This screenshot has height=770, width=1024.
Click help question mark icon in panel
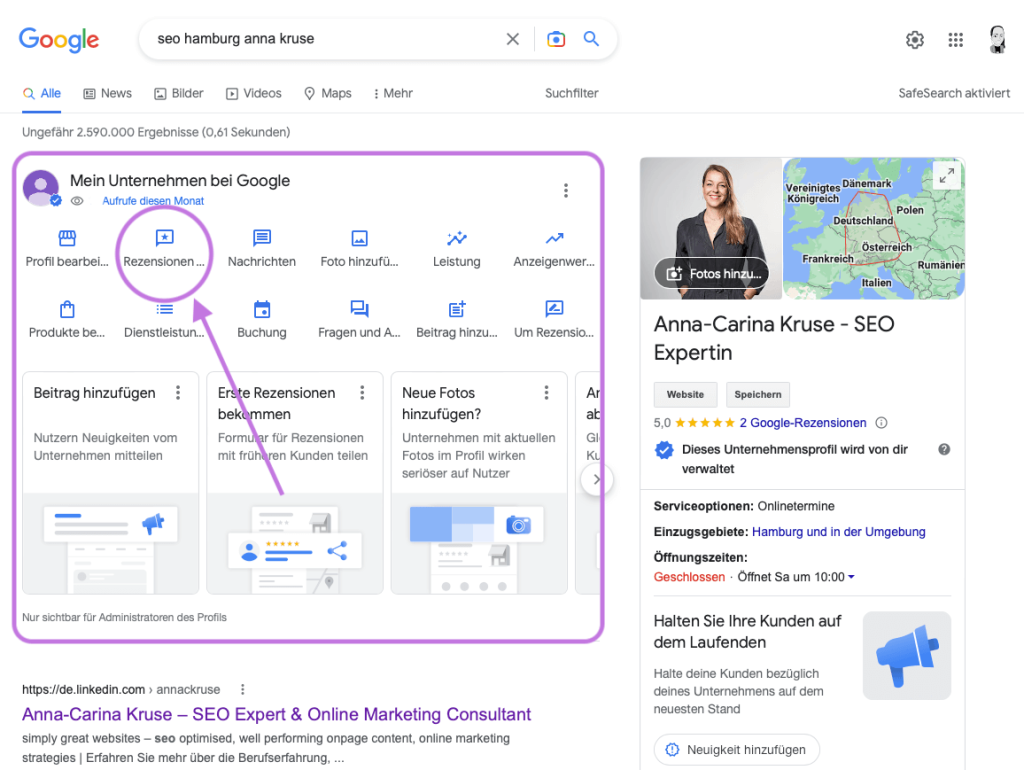[944, 449]
